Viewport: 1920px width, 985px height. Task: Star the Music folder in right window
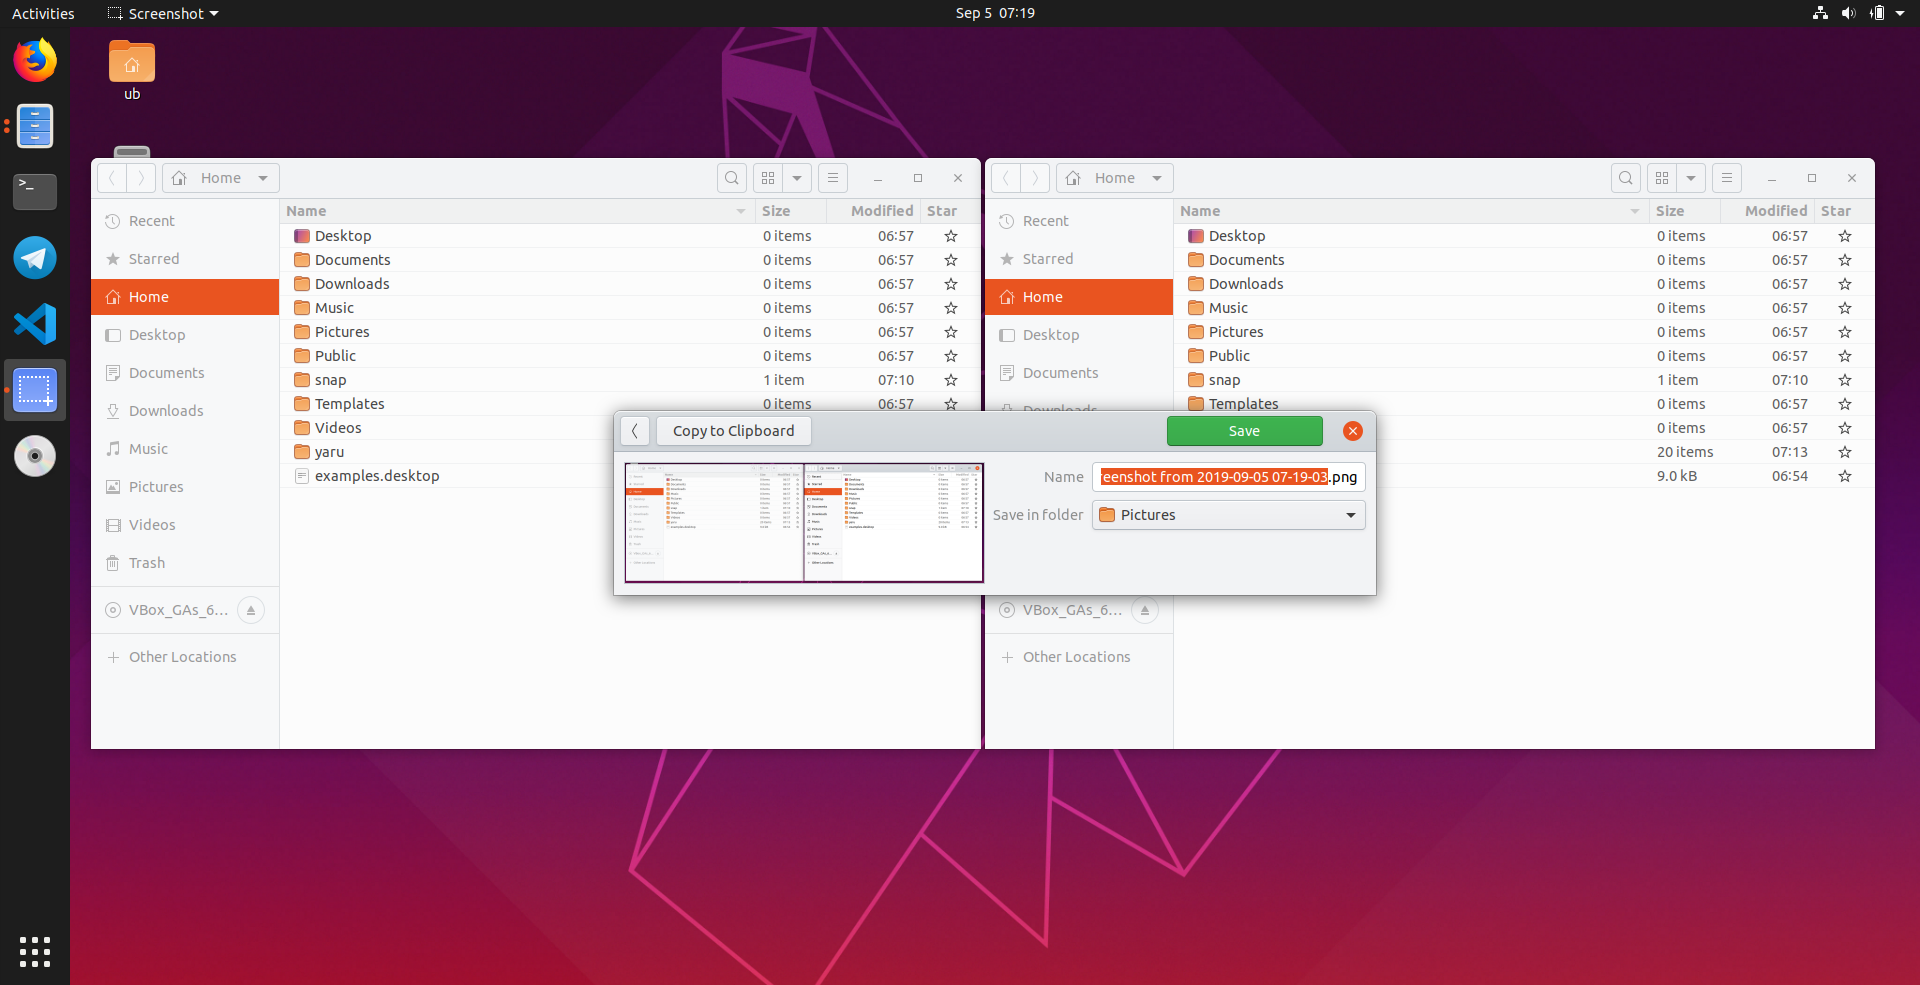[1845, 308]
